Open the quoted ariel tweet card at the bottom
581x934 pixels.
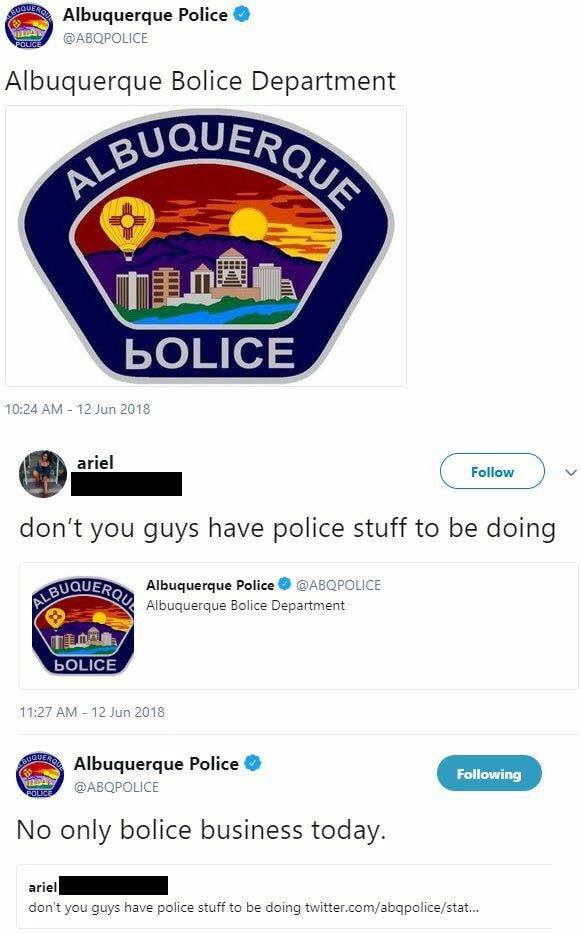(285, 896)
